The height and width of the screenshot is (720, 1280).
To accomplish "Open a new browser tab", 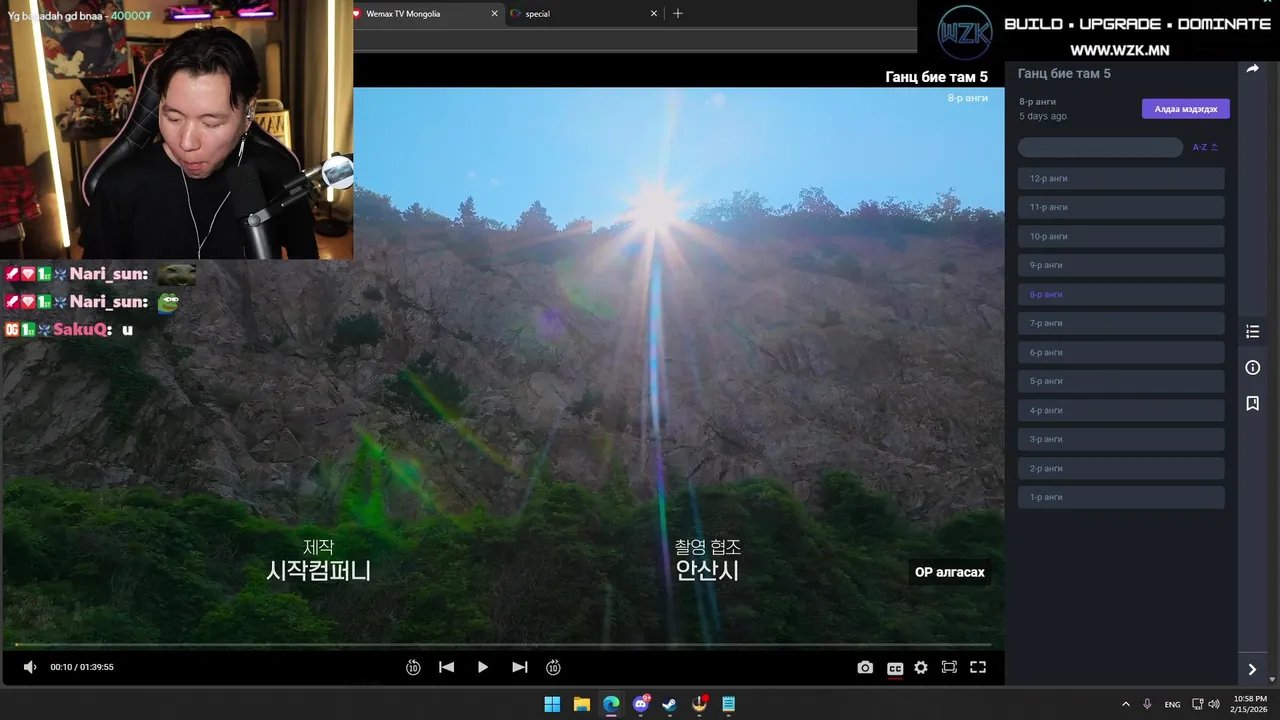I will 678,13.
